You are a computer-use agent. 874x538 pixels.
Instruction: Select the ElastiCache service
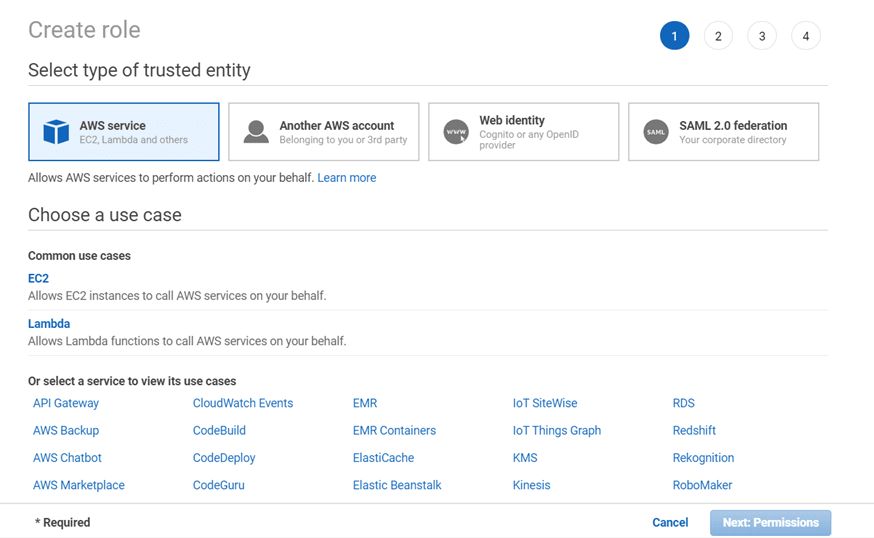[383, 458]
